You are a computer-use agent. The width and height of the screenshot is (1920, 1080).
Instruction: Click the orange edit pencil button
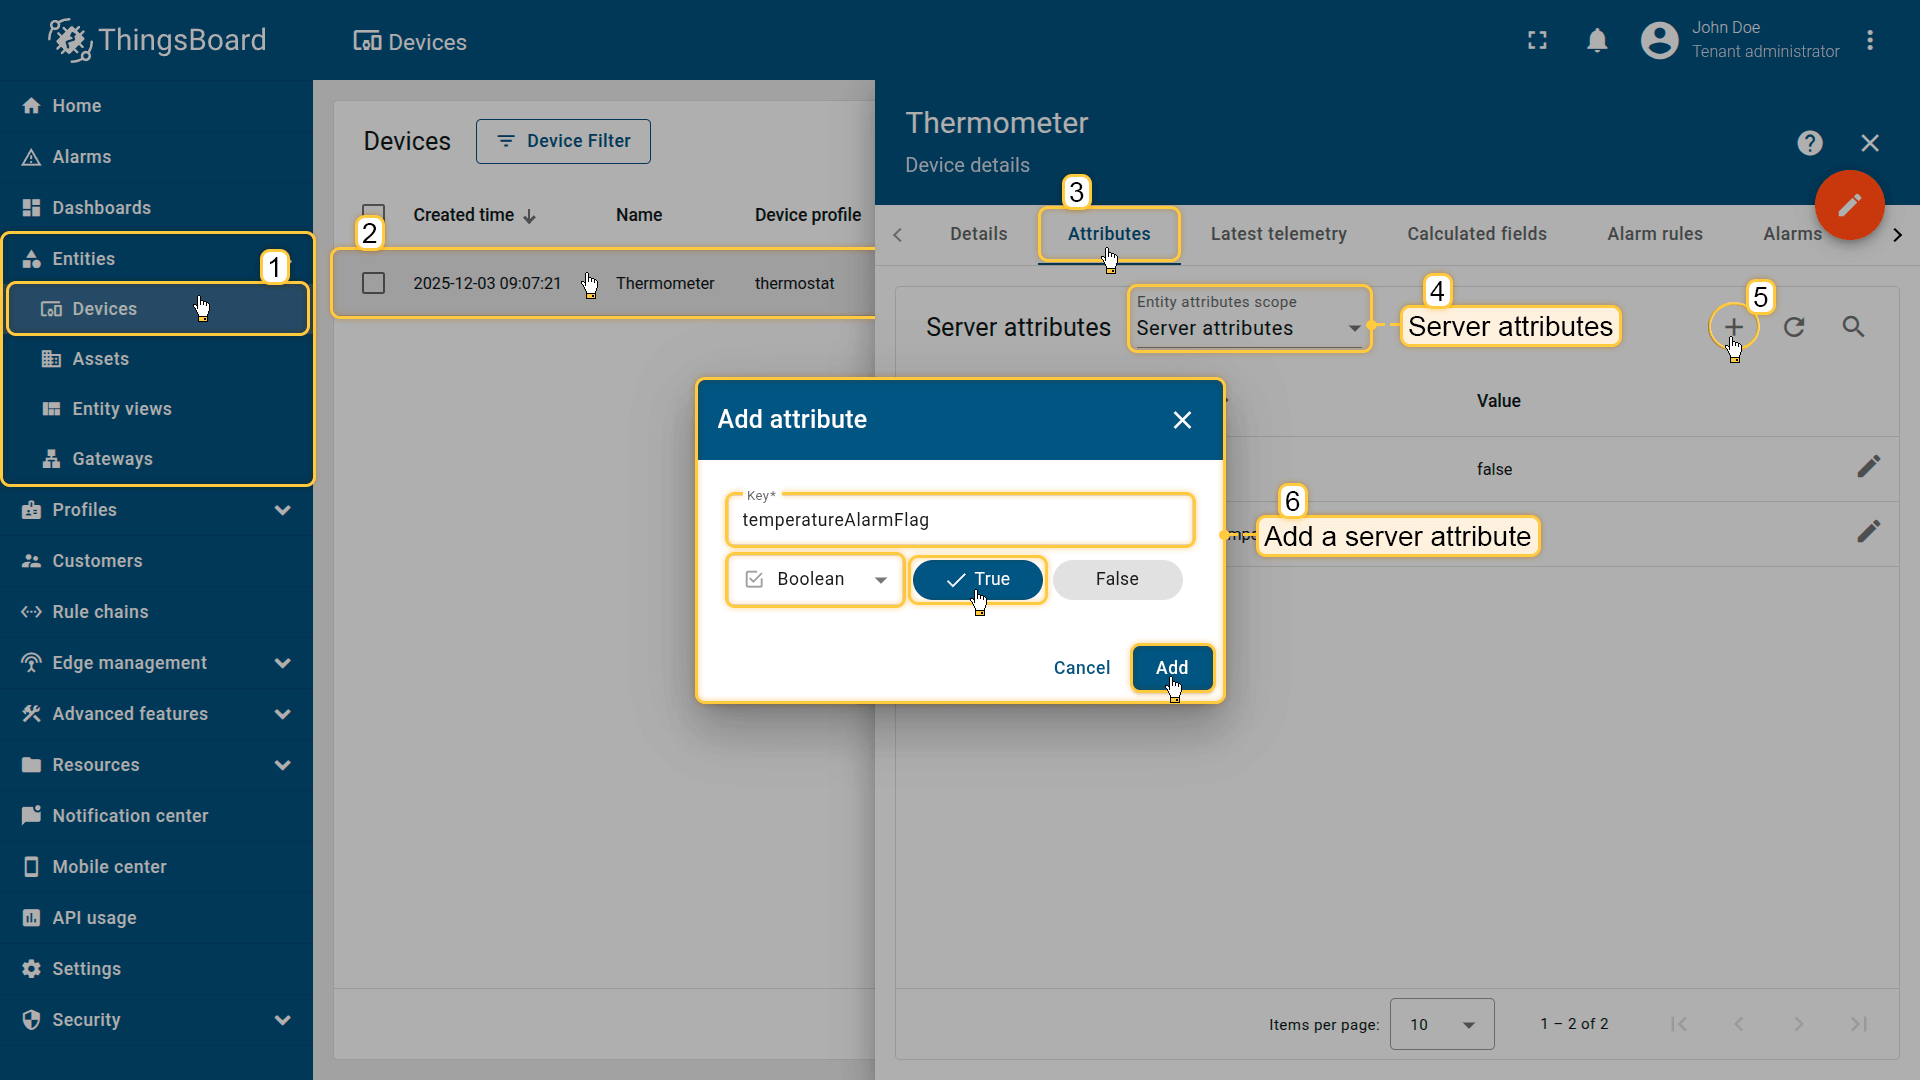1849,205
